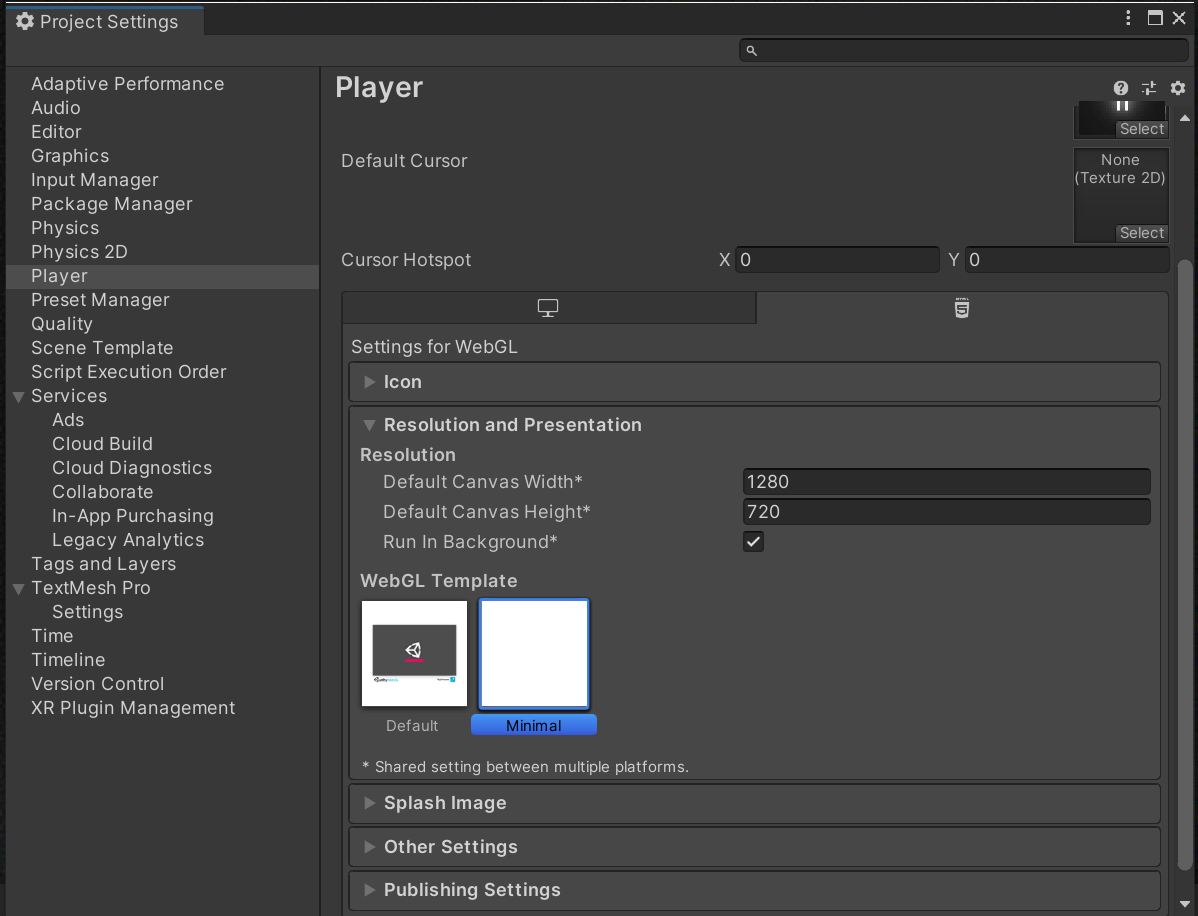This screenshot has height=916, width=1198.
Task: Click the scroll down arrow
Action: 1184,904
